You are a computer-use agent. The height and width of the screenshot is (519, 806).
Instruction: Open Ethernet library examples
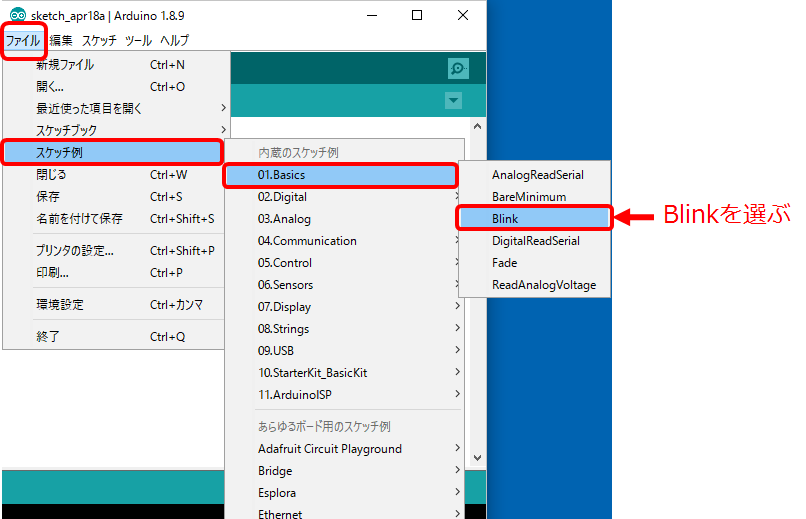click(344, 513)
